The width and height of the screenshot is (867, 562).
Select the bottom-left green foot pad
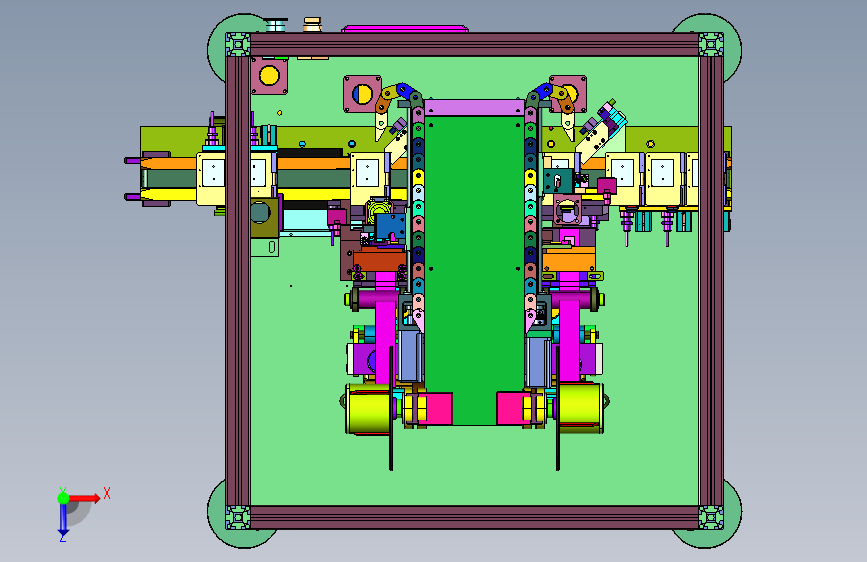pos(218,525)
